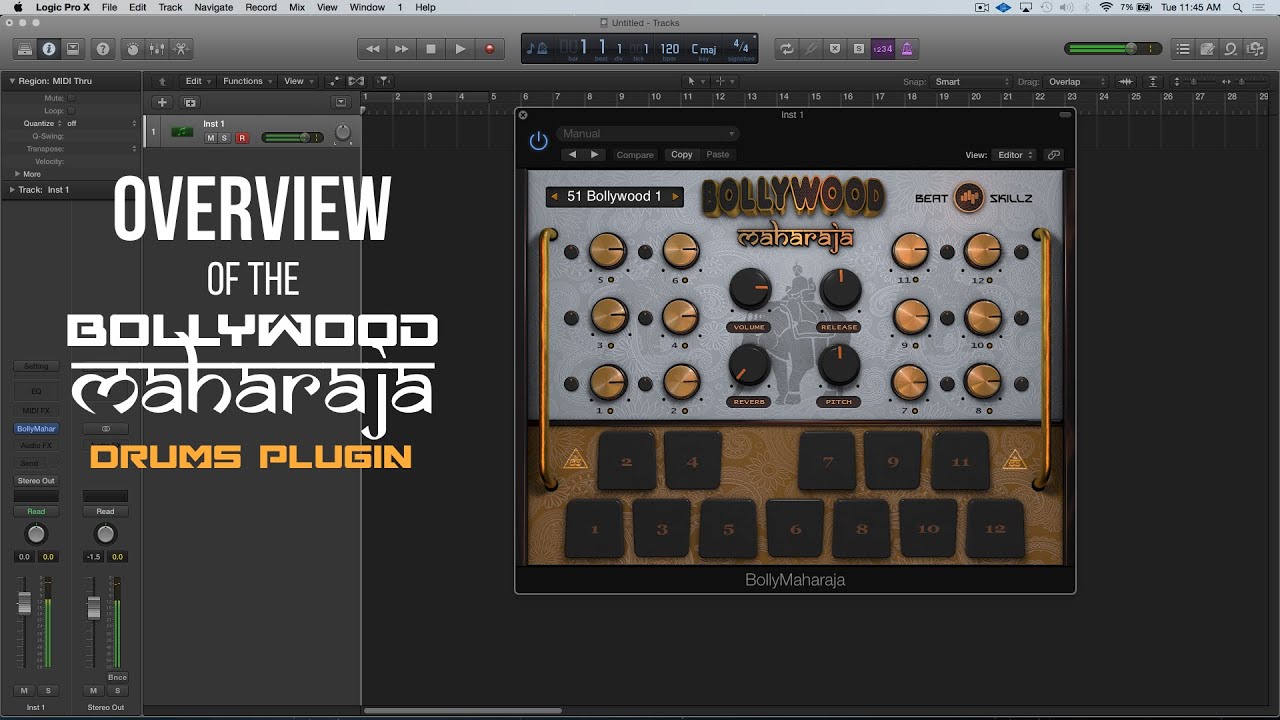Viewport: 1280px width, 720px height.
Task: Open the Editors scissors icon
Action: tap(180, 48)
